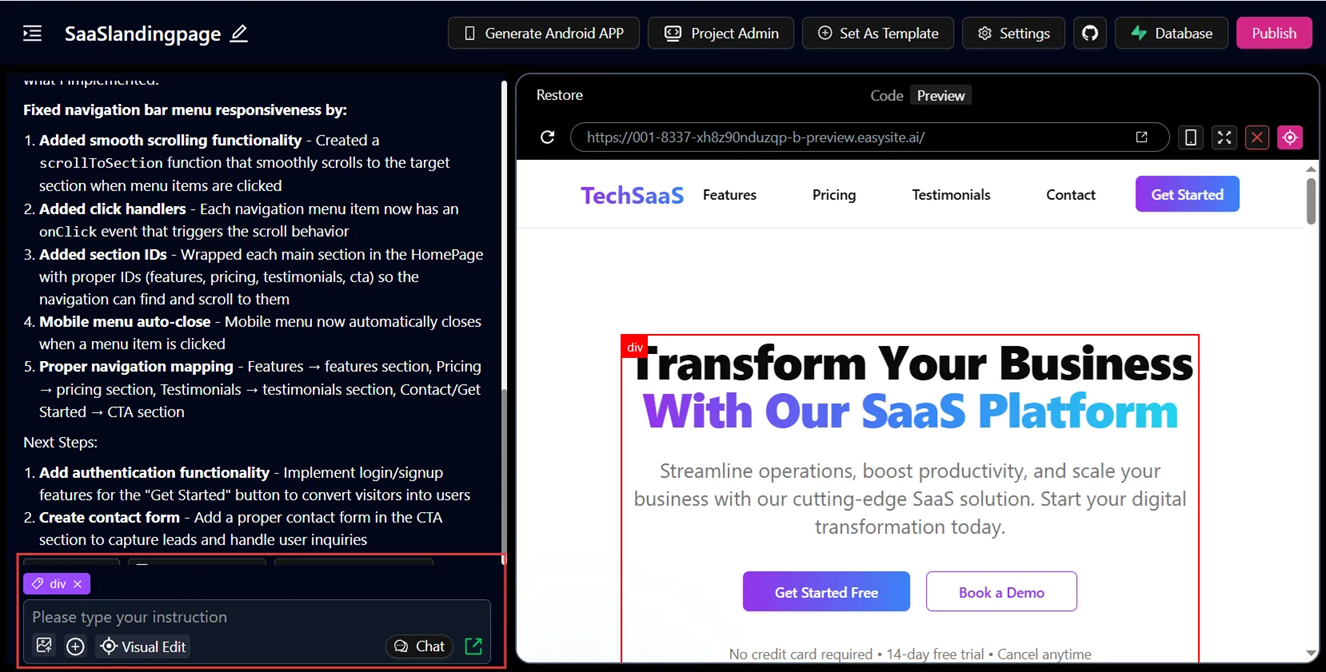Image resolution: width=1326 pixels, height=672 pixels.
Task: Open Generate Android APP
Action: (543, 33)
